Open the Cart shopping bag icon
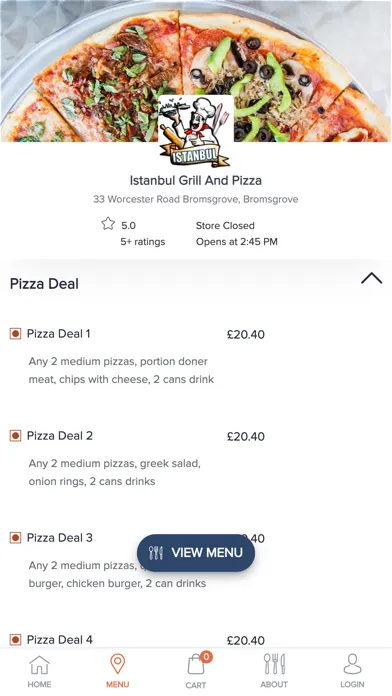Image resolution: width=392 pixels, height=696 pixels. (x=196, y=665)
